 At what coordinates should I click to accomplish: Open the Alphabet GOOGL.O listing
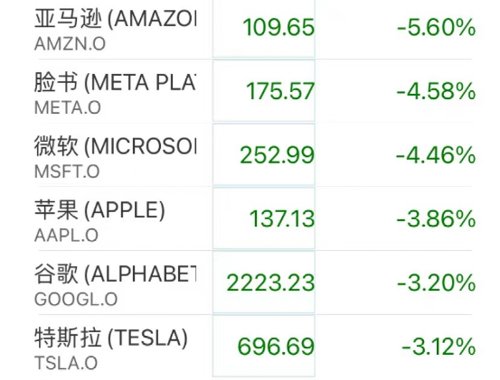253,283
